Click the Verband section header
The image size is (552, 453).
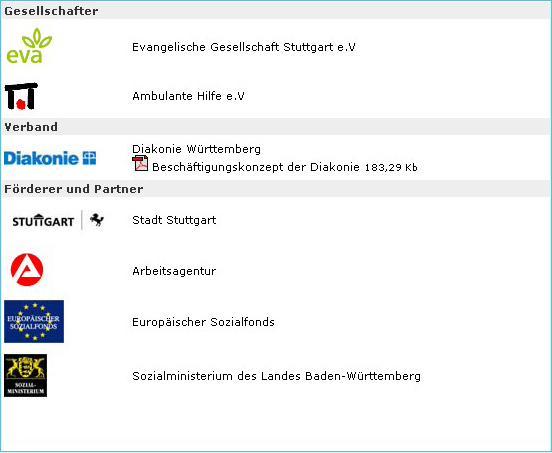[x=31, y=127]
